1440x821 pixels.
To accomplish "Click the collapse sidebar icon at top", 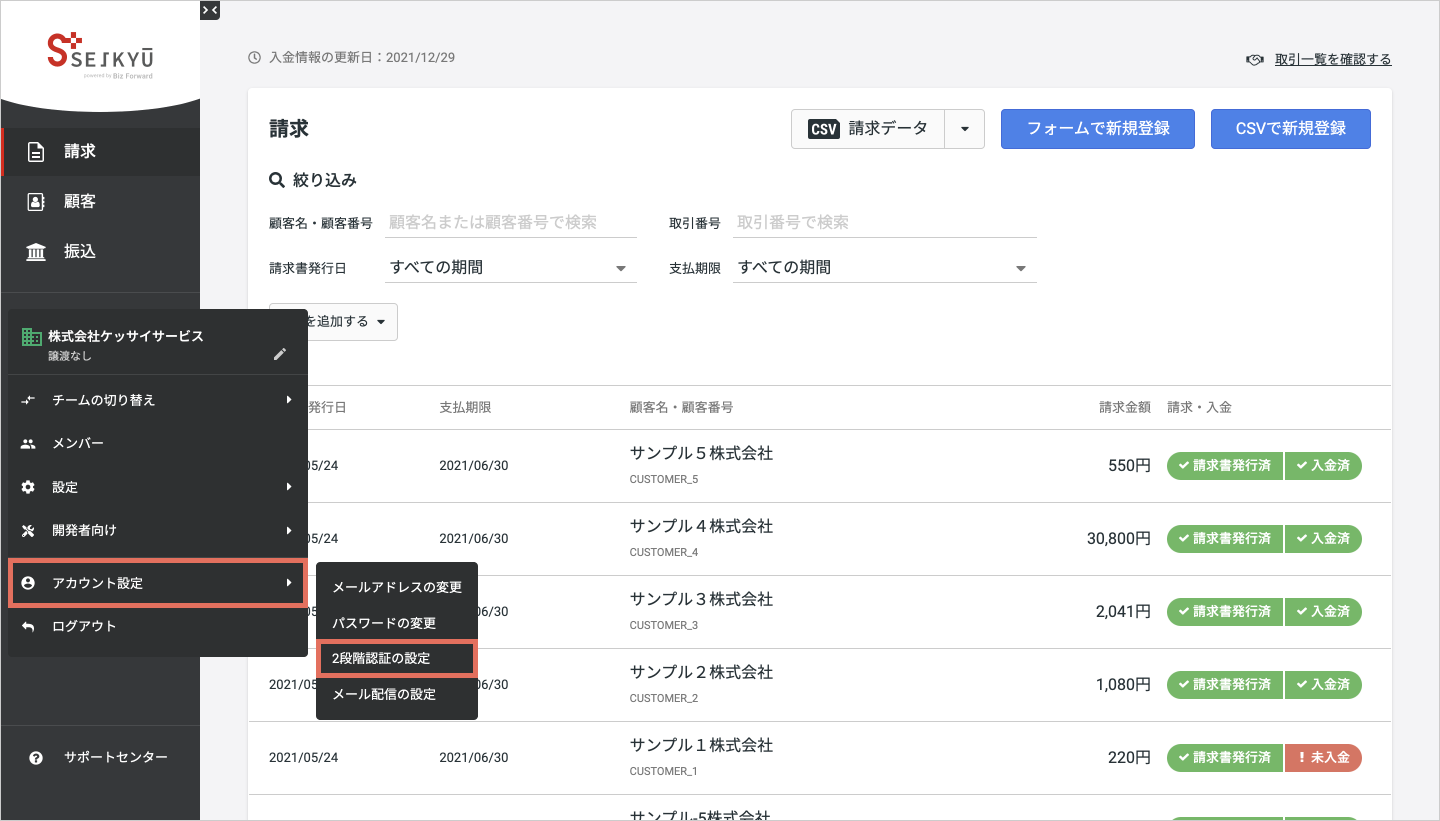I will tap(209, 10).
